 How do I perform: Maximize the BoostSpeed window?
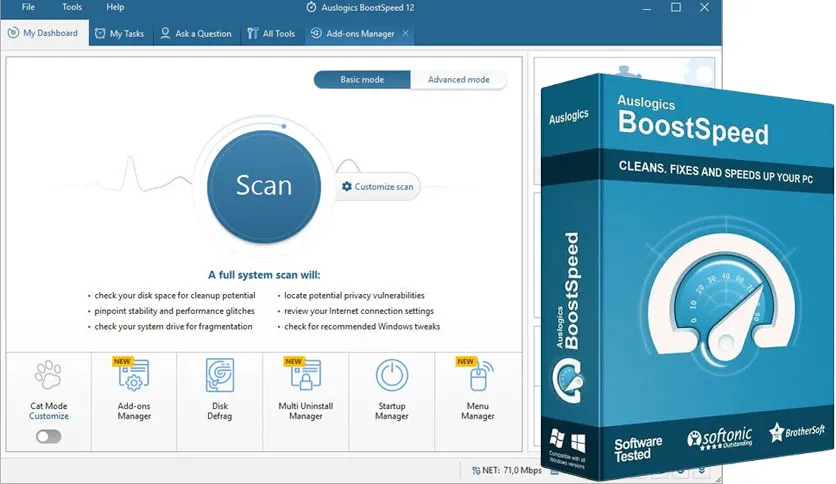pos(676,7)
